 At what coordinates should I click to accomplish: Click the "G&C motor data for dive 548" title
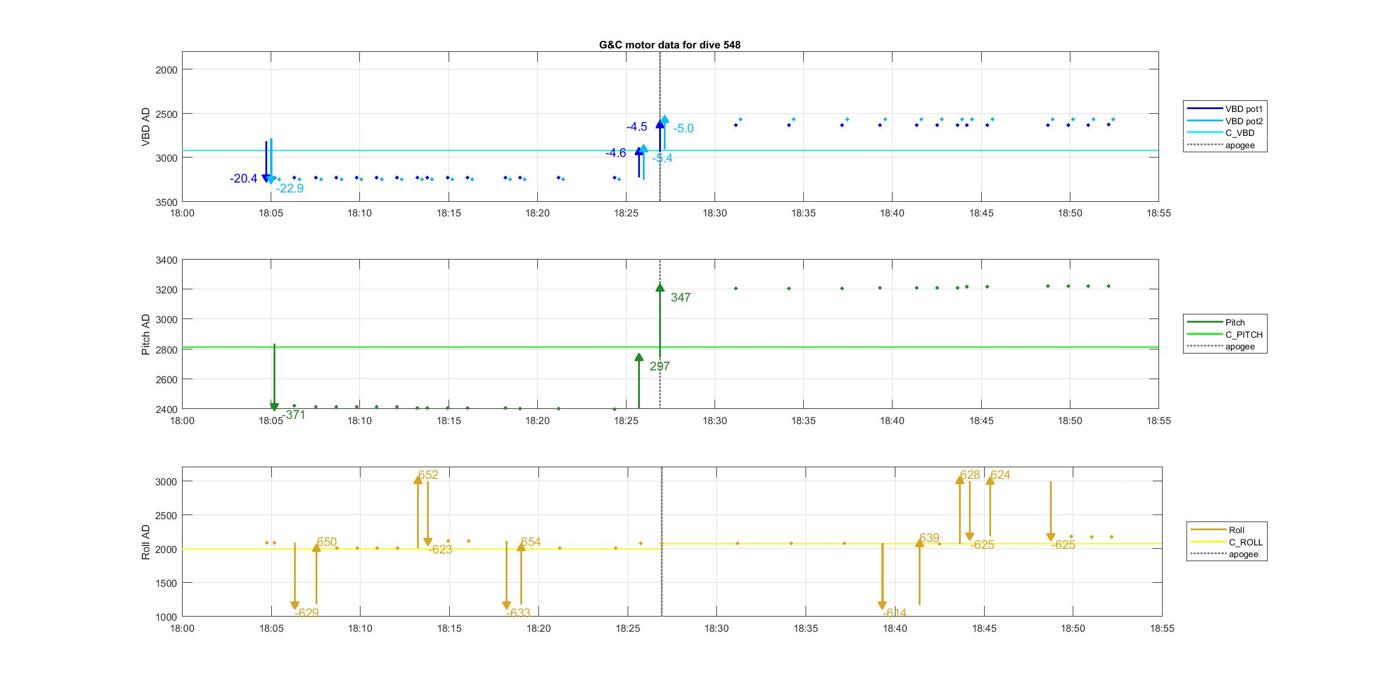pos(669,45)
